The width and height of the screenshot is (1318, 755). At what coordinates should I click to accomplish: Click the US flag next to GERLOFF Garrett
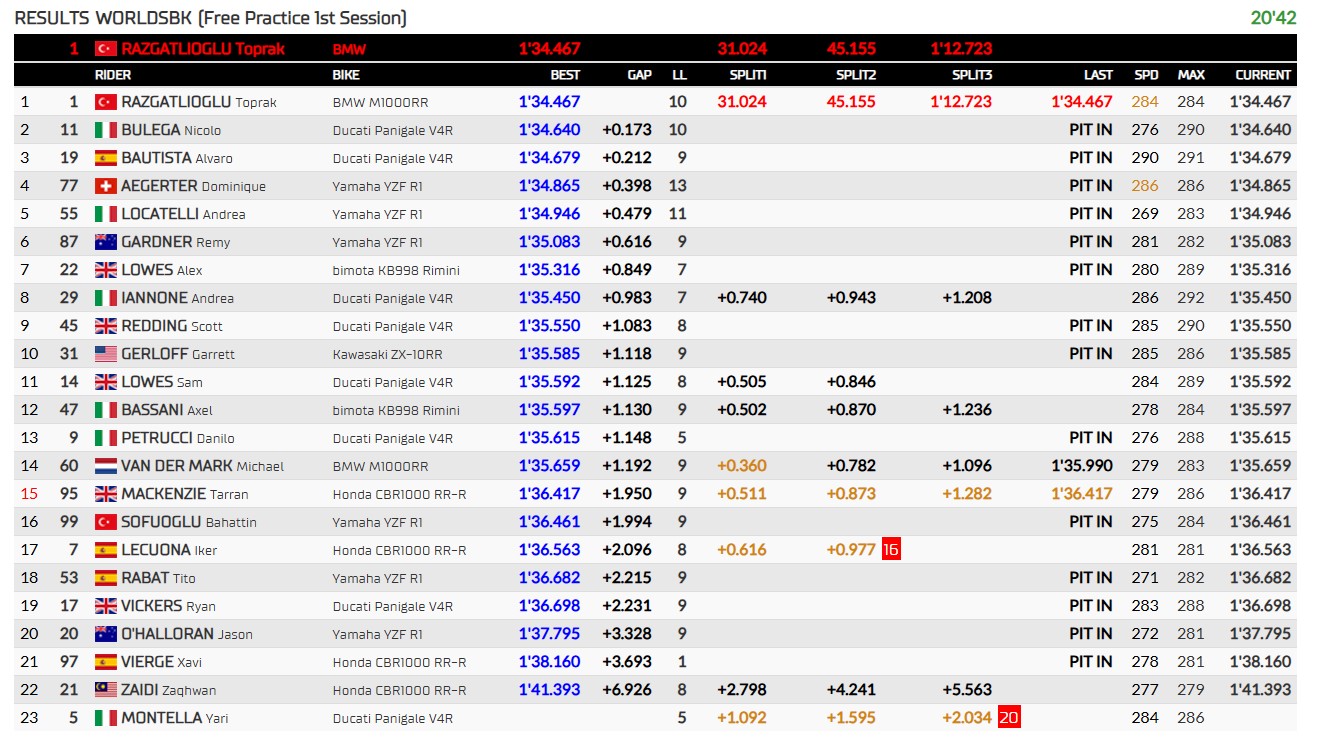[106, 354]
